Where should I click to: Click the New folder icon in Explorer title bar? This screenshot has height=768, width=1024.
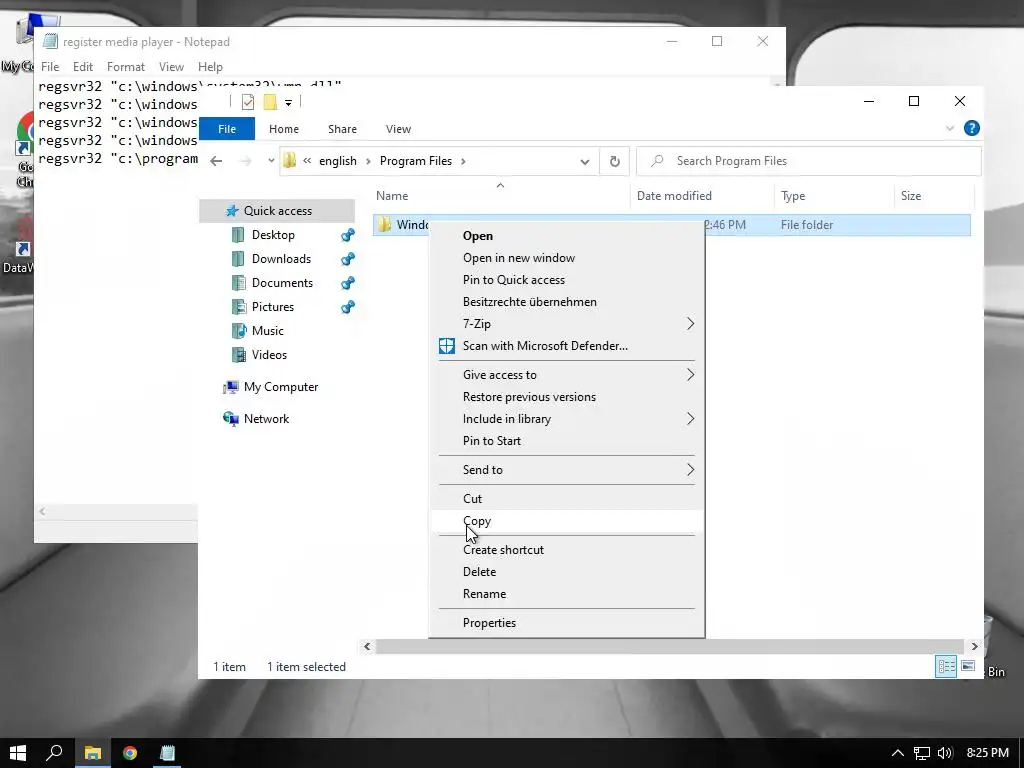(x=270, y=102)
